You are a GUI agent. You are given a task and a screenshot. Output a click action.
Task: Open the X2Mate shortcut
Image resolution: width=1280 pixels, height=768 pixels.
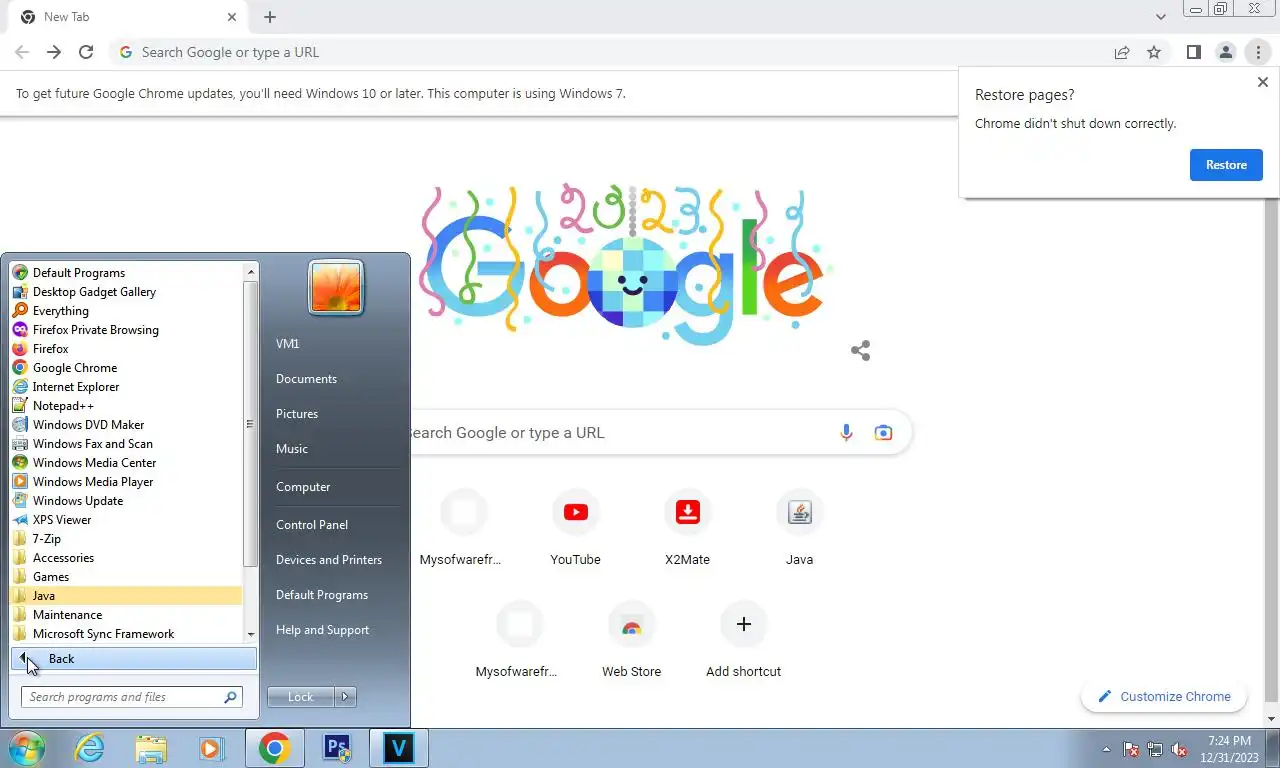coord(687,528)
